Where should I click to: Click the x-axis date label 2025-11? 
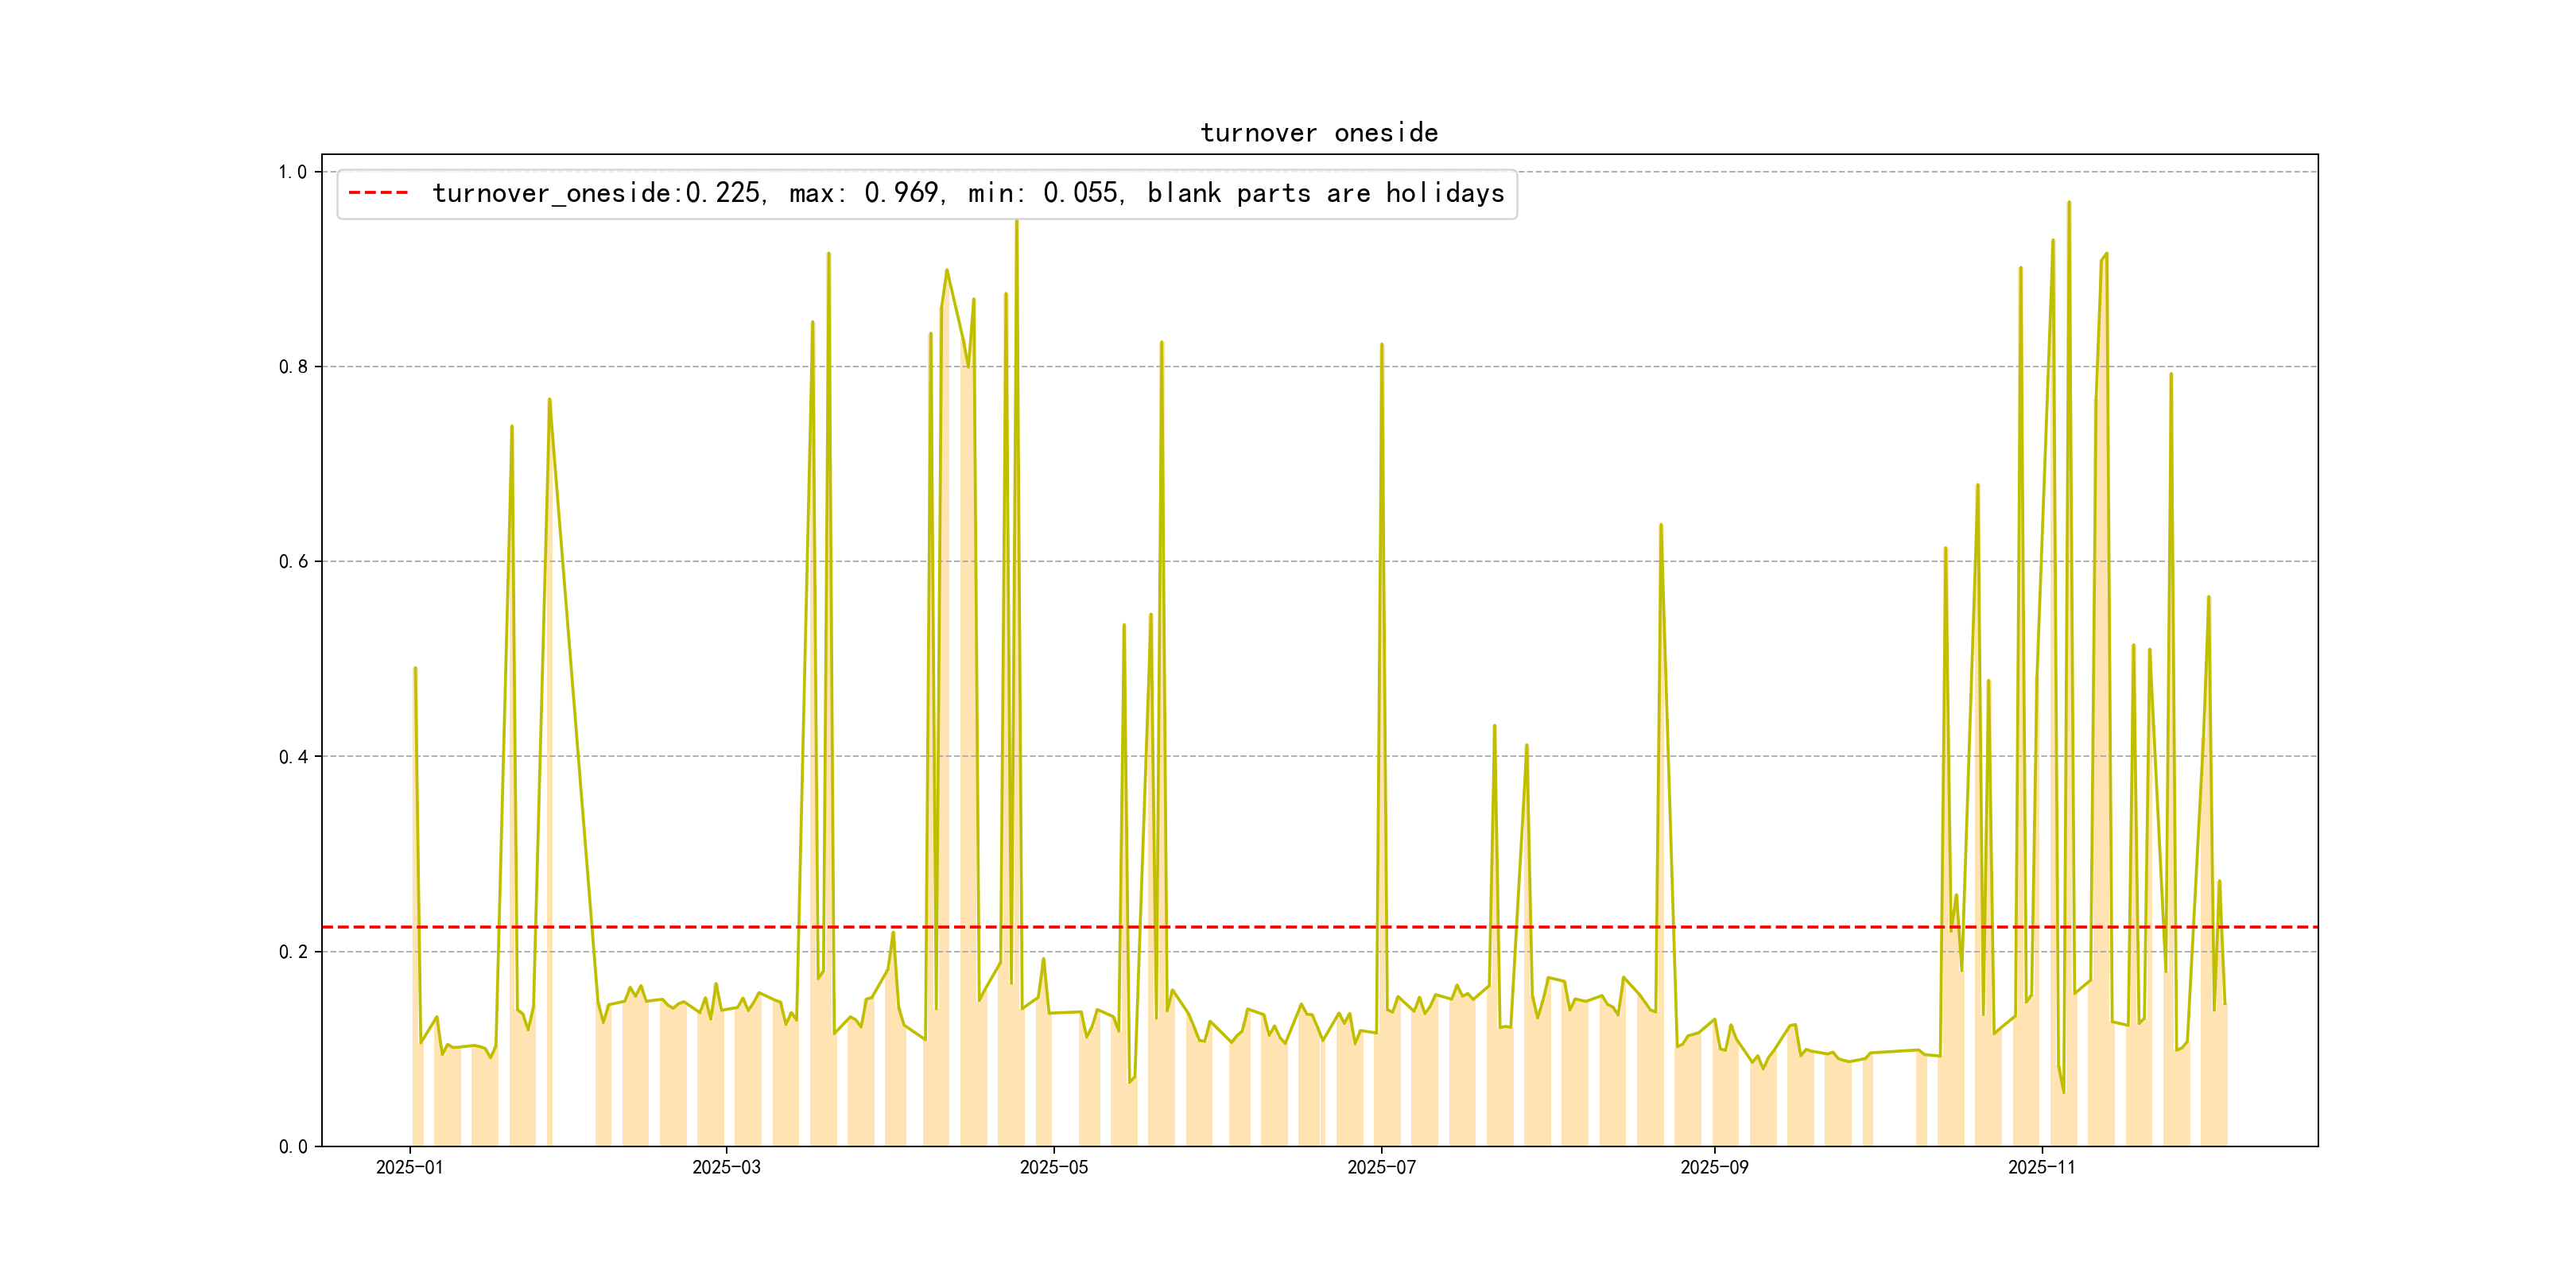tap(2041, 1168)
